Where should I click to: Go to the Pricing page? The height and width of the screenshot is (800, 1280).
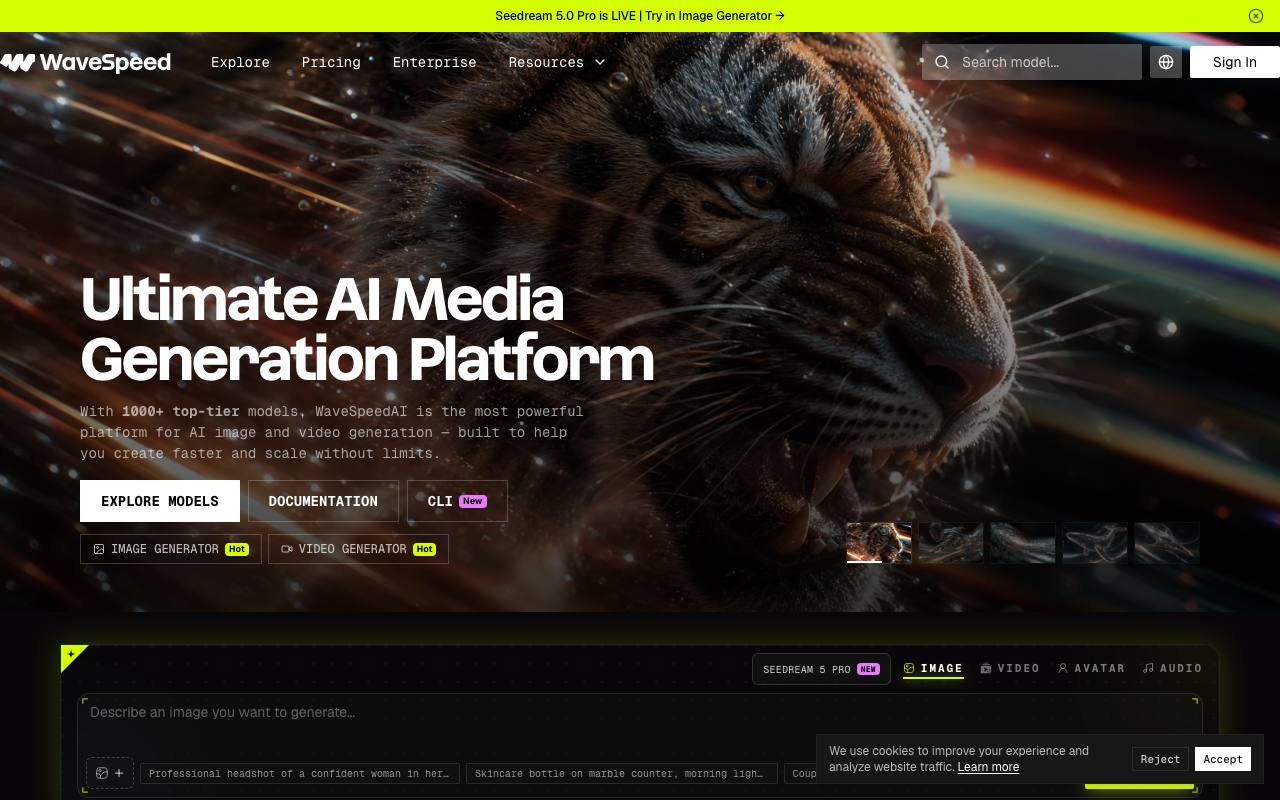tap(331, 62)
